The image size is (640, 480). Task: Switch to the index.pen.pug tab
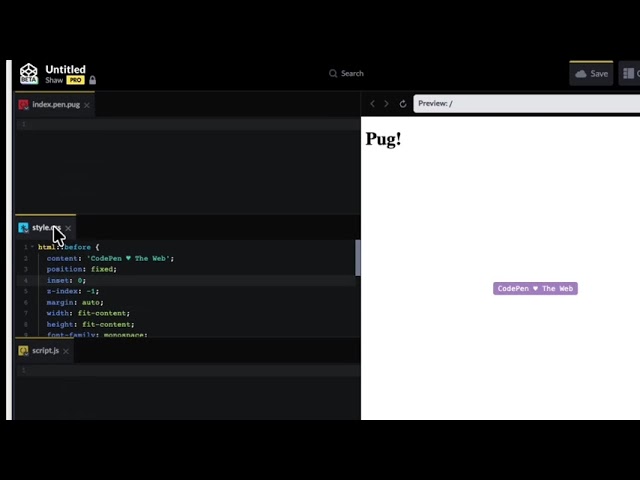[56, 104]
